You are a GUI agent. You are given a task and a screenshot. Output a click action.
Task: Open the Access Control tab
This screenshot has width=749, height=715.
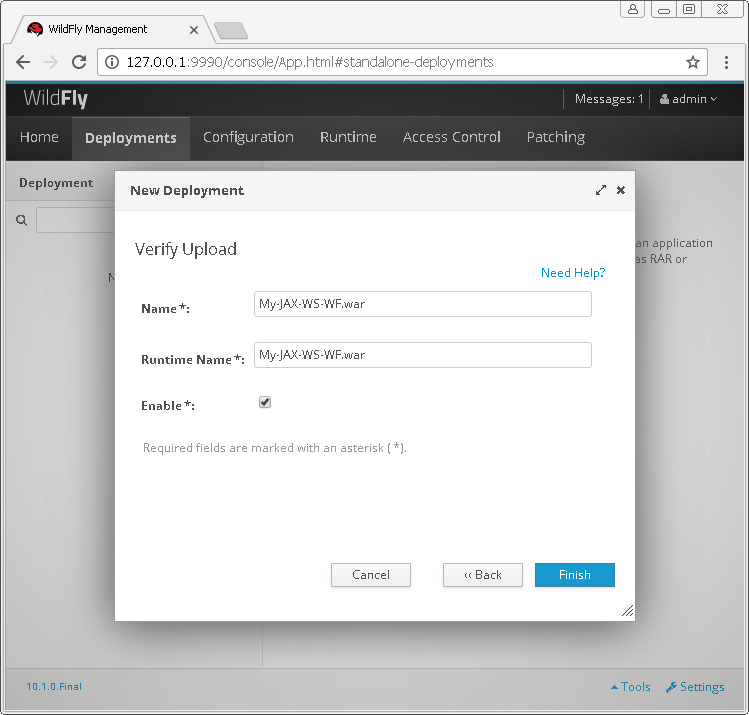click(452, 137)
